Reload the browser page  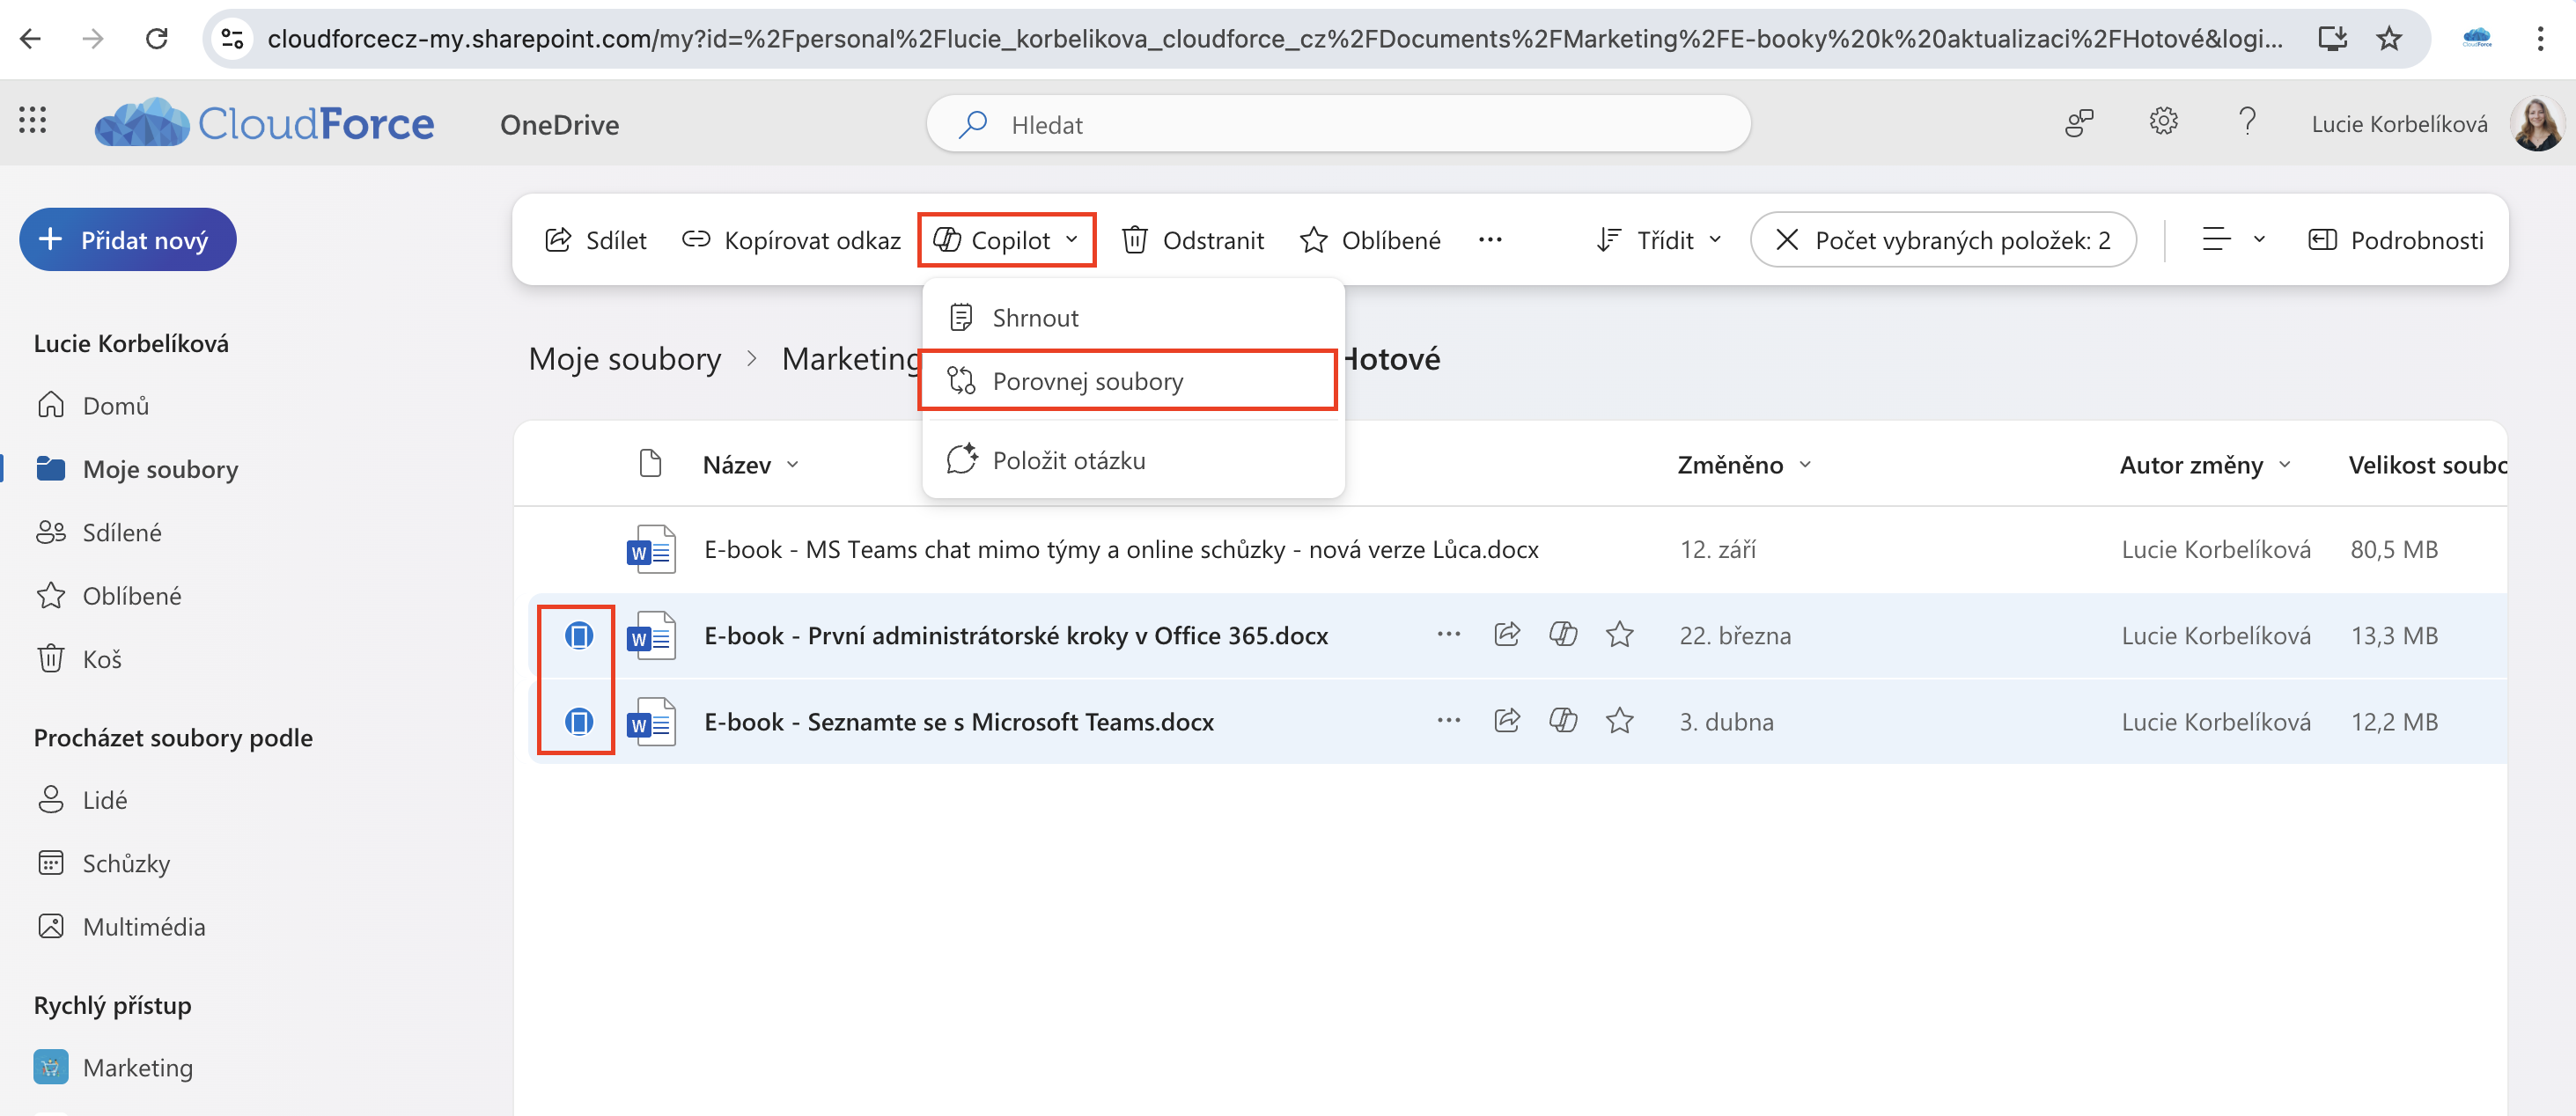point(156,39)
